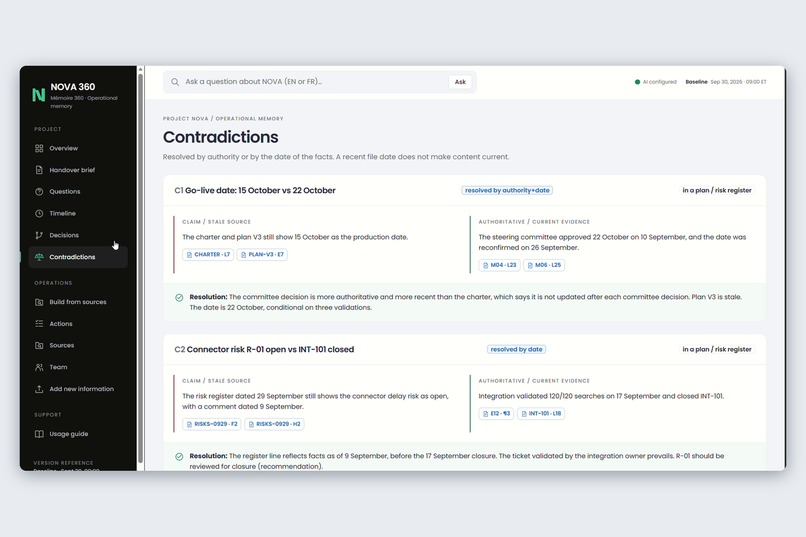Click the 'resolved by date' badge
This screenshot has width=806, height=537.
pos(516,349)
